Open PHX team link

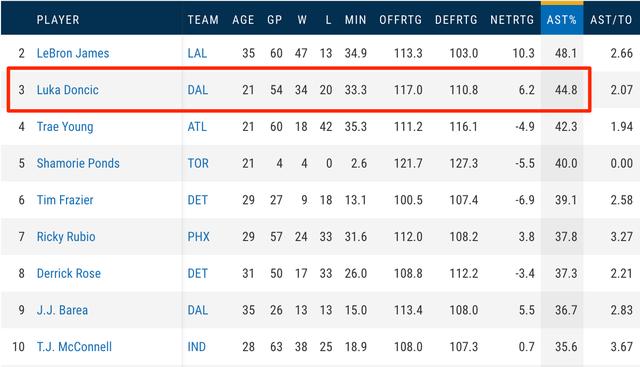click(198, 237)
